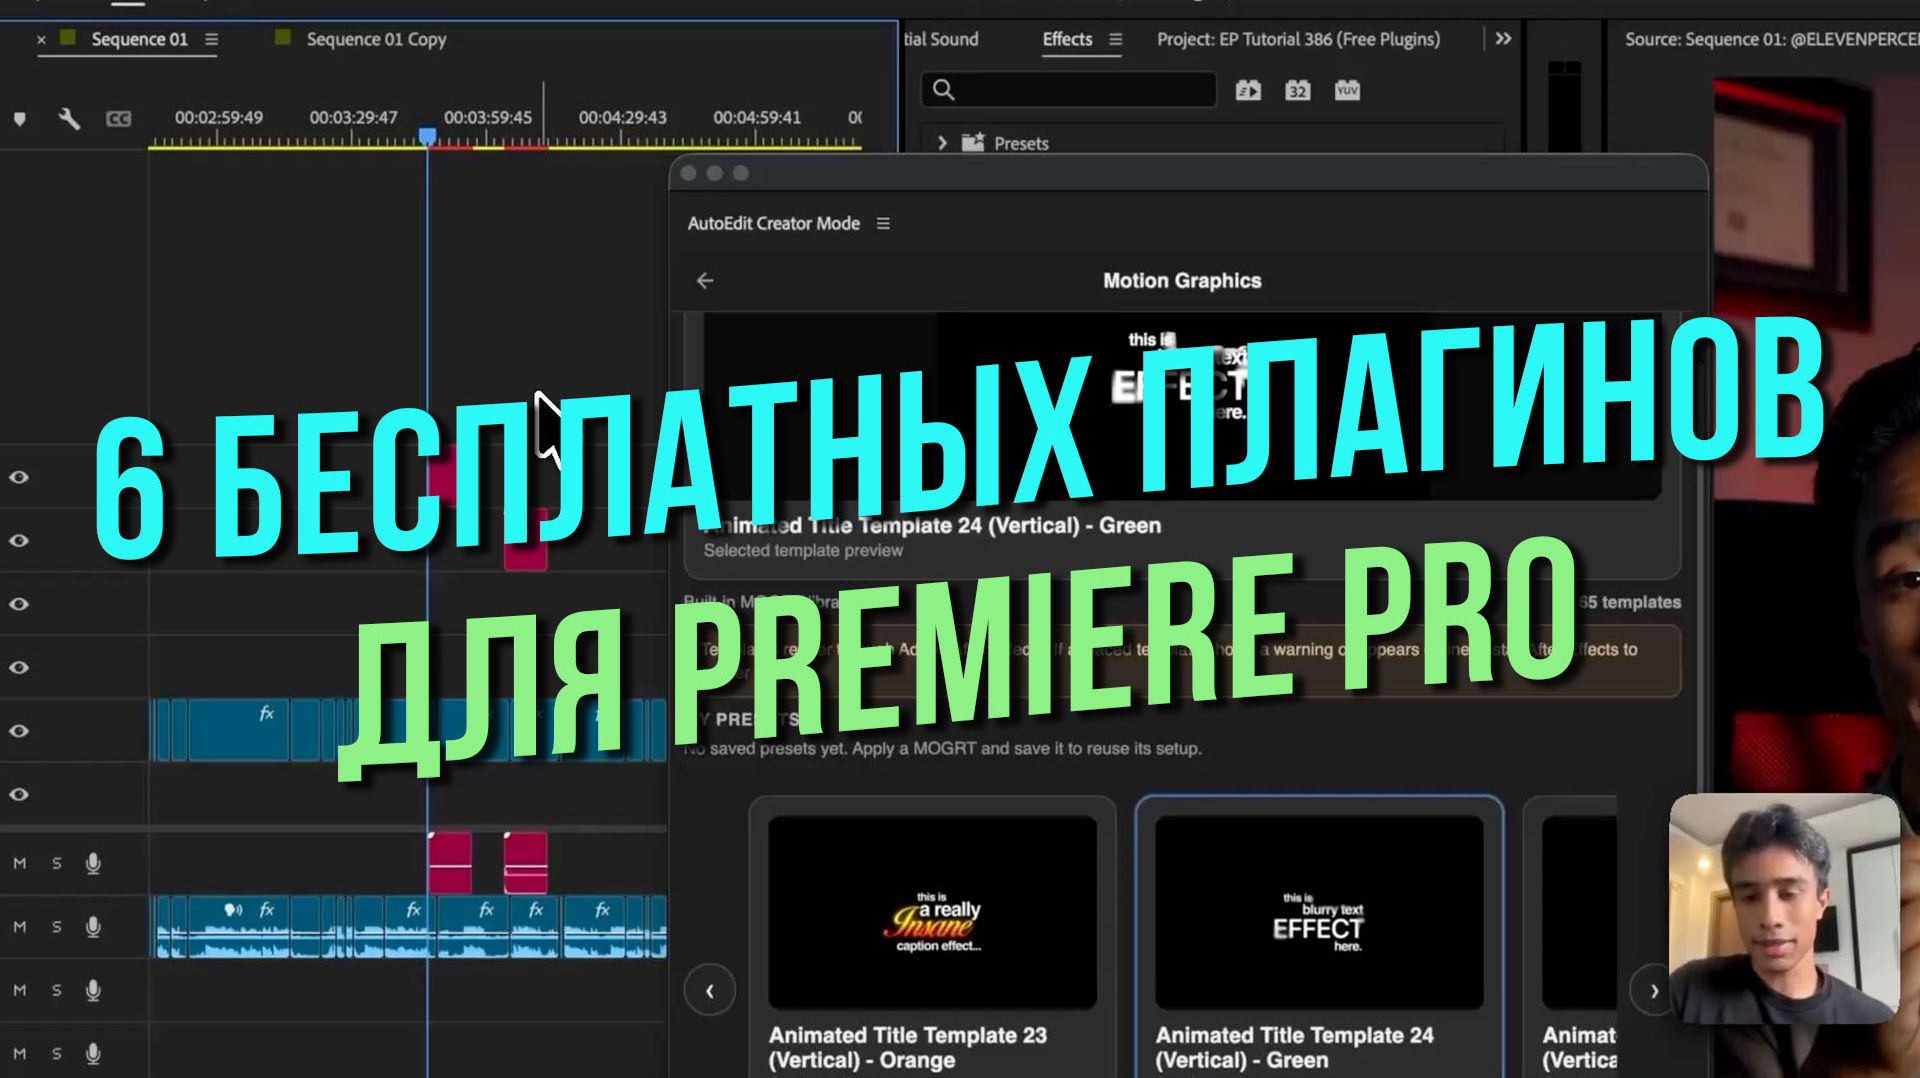
Task: Mute the first audio track
Action: click(19, 863)
